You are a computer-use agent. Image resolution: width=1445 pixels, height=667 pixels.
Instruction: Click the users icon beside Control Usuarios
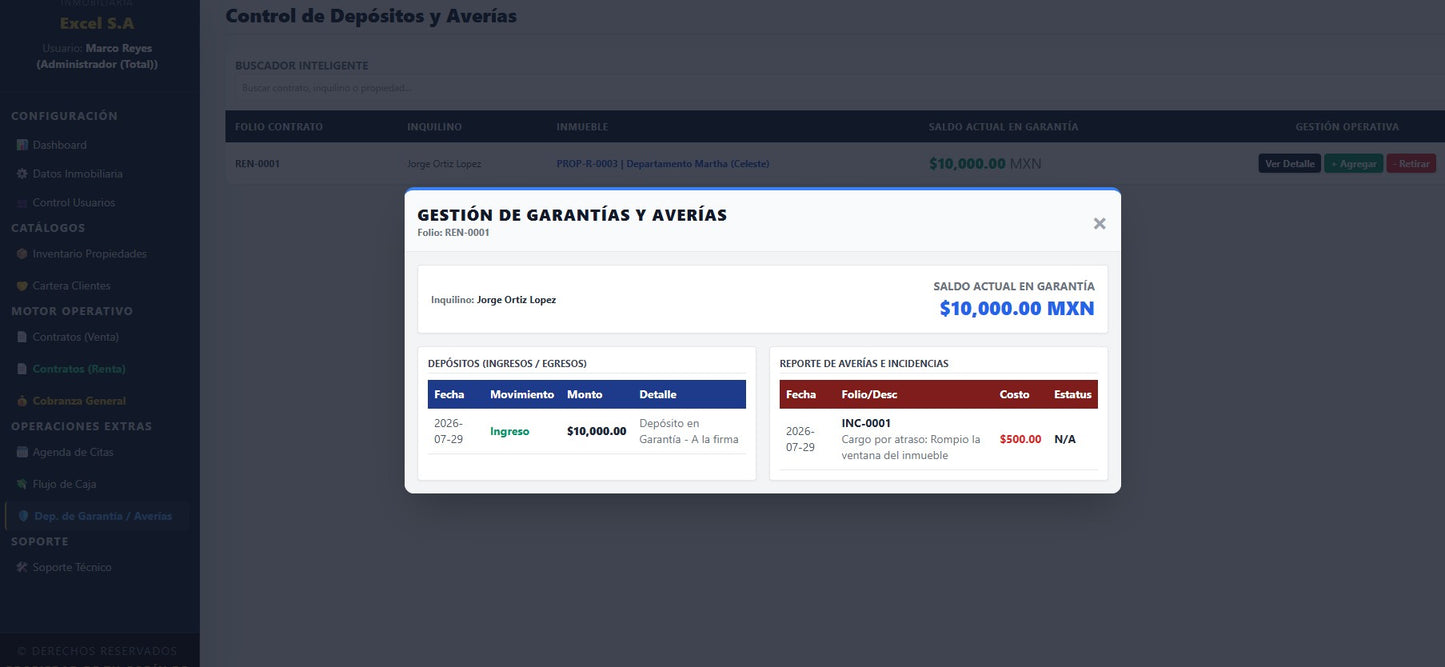click(x=23, y=203)
